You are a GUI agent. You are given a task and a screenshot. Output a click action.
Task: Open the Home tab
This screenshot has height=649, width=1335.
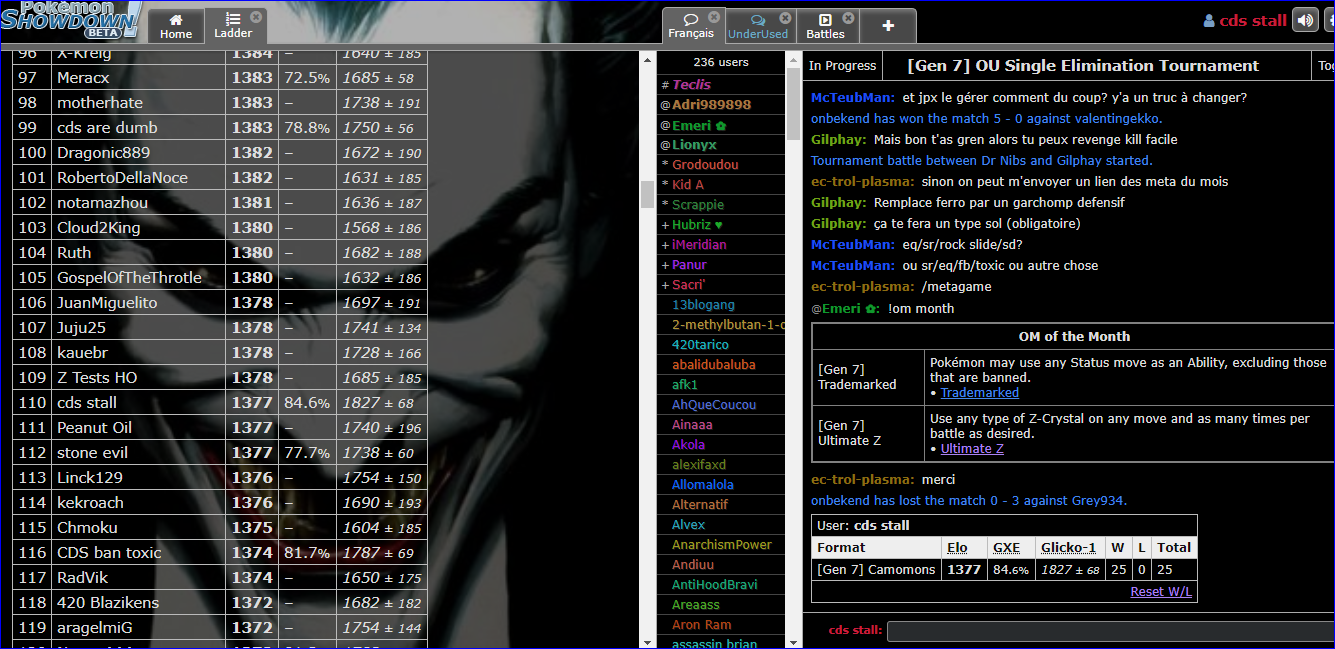tap(176, 25)
